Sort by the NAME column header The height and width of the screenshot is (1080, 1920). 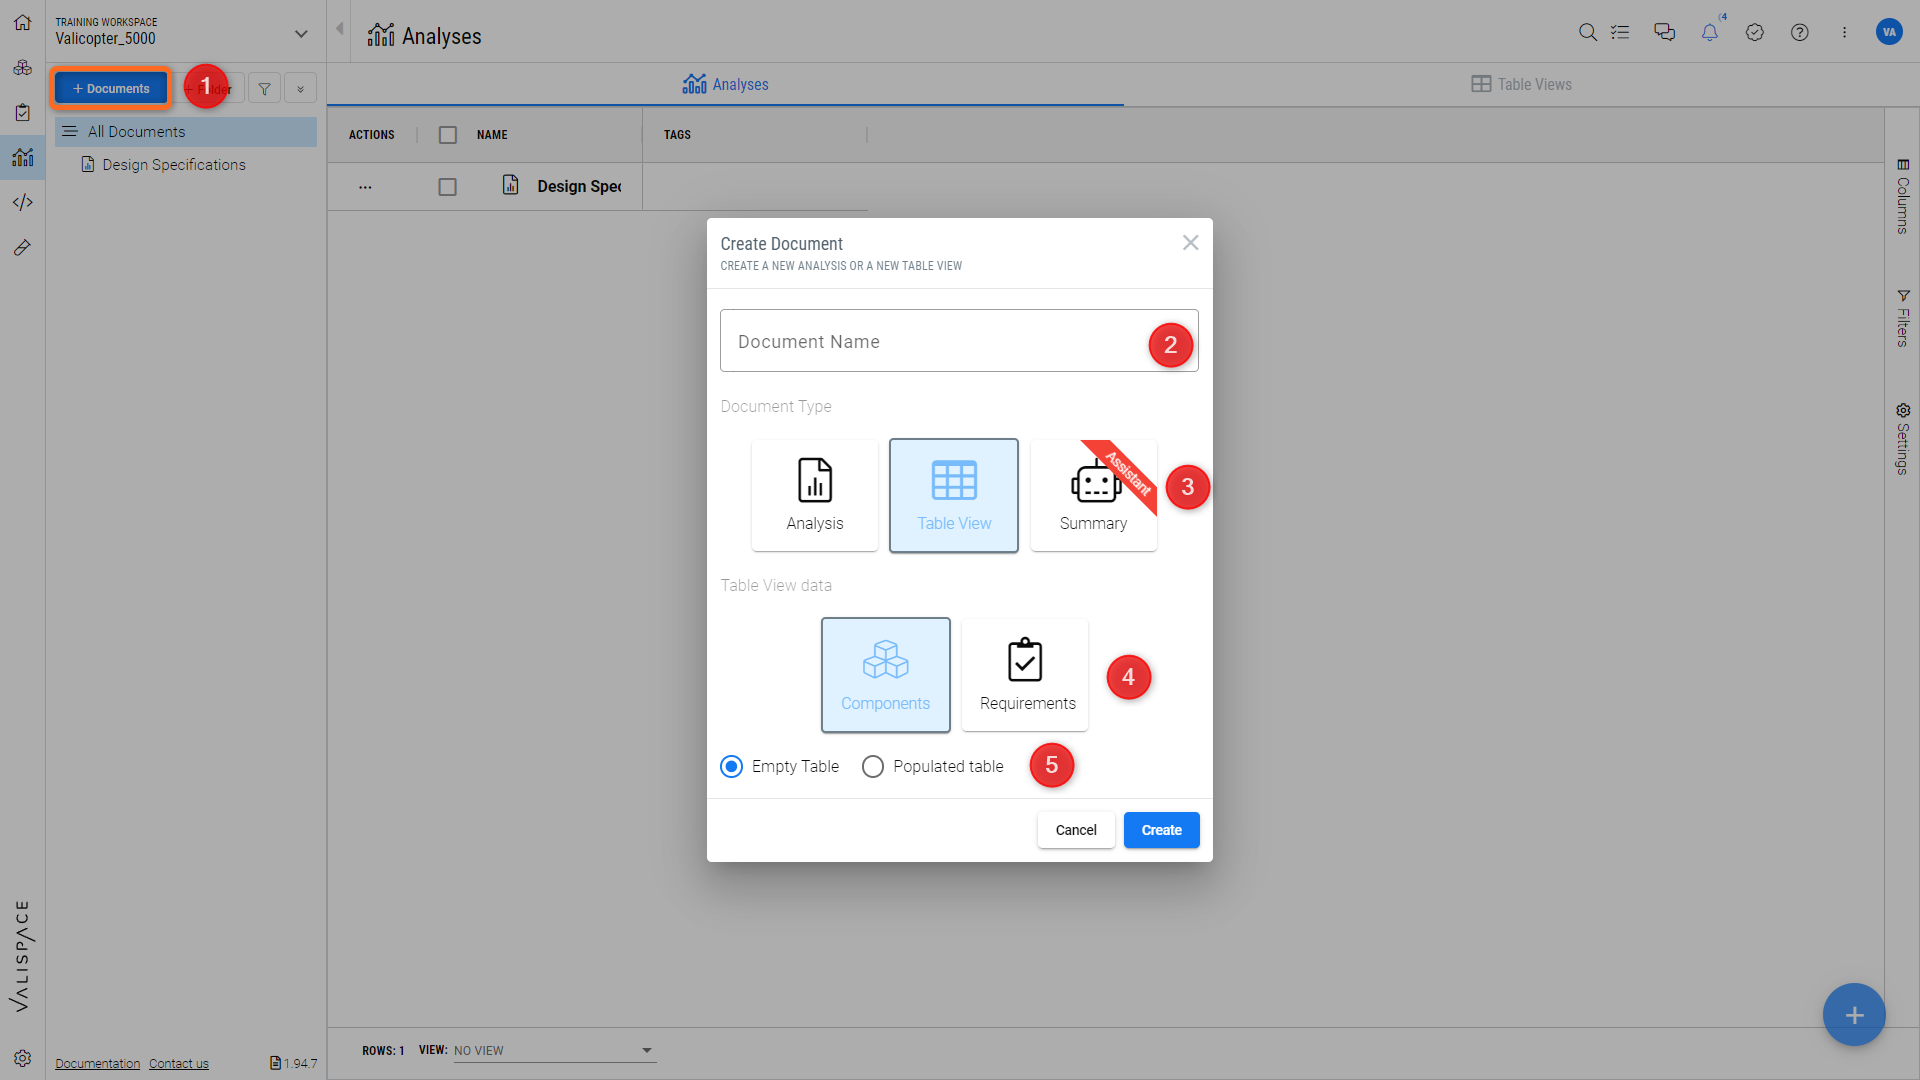(x=492, y=135)
